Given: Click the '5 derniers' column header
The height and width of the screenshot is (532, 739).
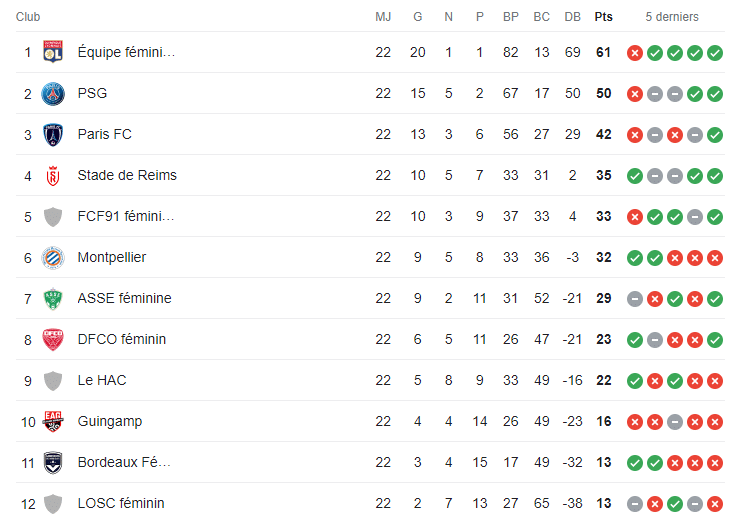Looking at the screenshot, I should tap(672, 17).
